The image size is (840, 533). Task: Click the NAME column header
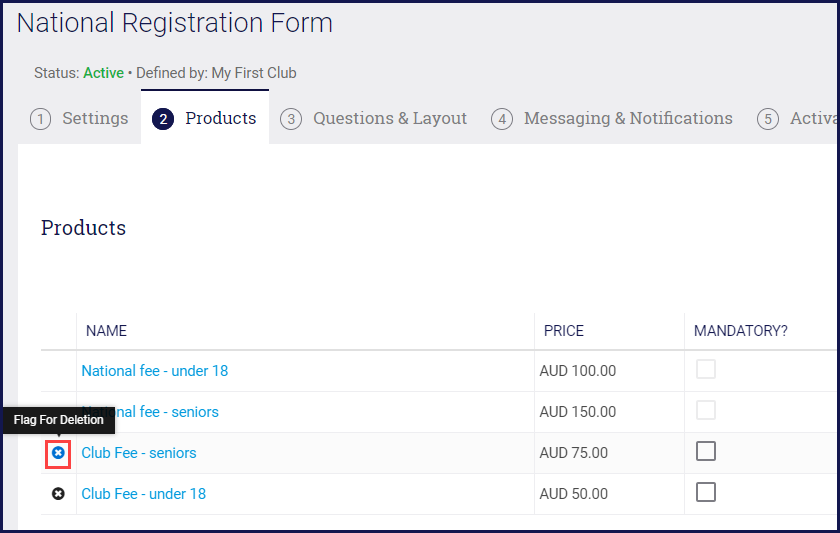pos(106,331)
